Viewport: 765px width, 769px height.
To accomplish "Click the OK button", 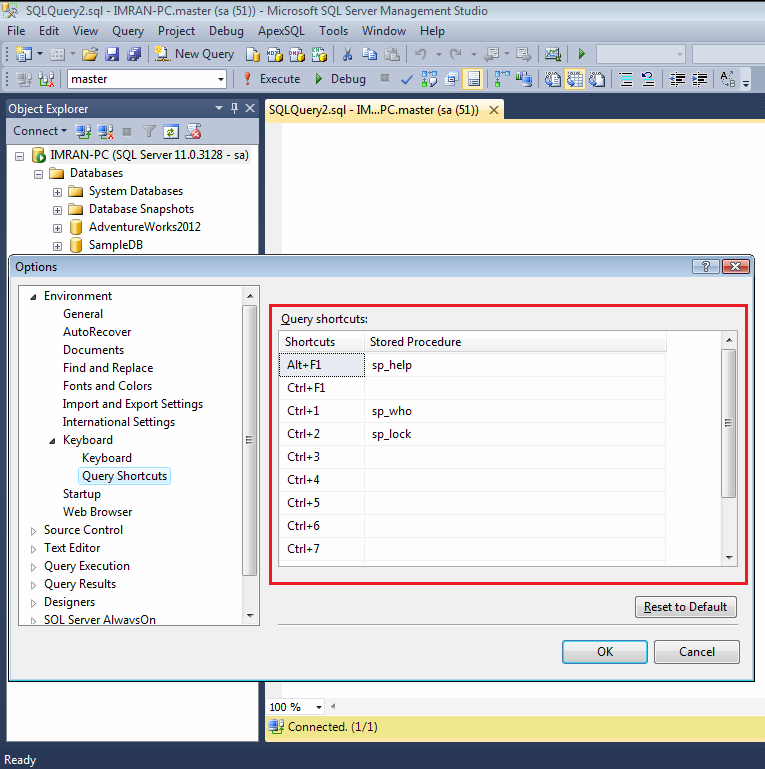I will [x=605, y=652].
